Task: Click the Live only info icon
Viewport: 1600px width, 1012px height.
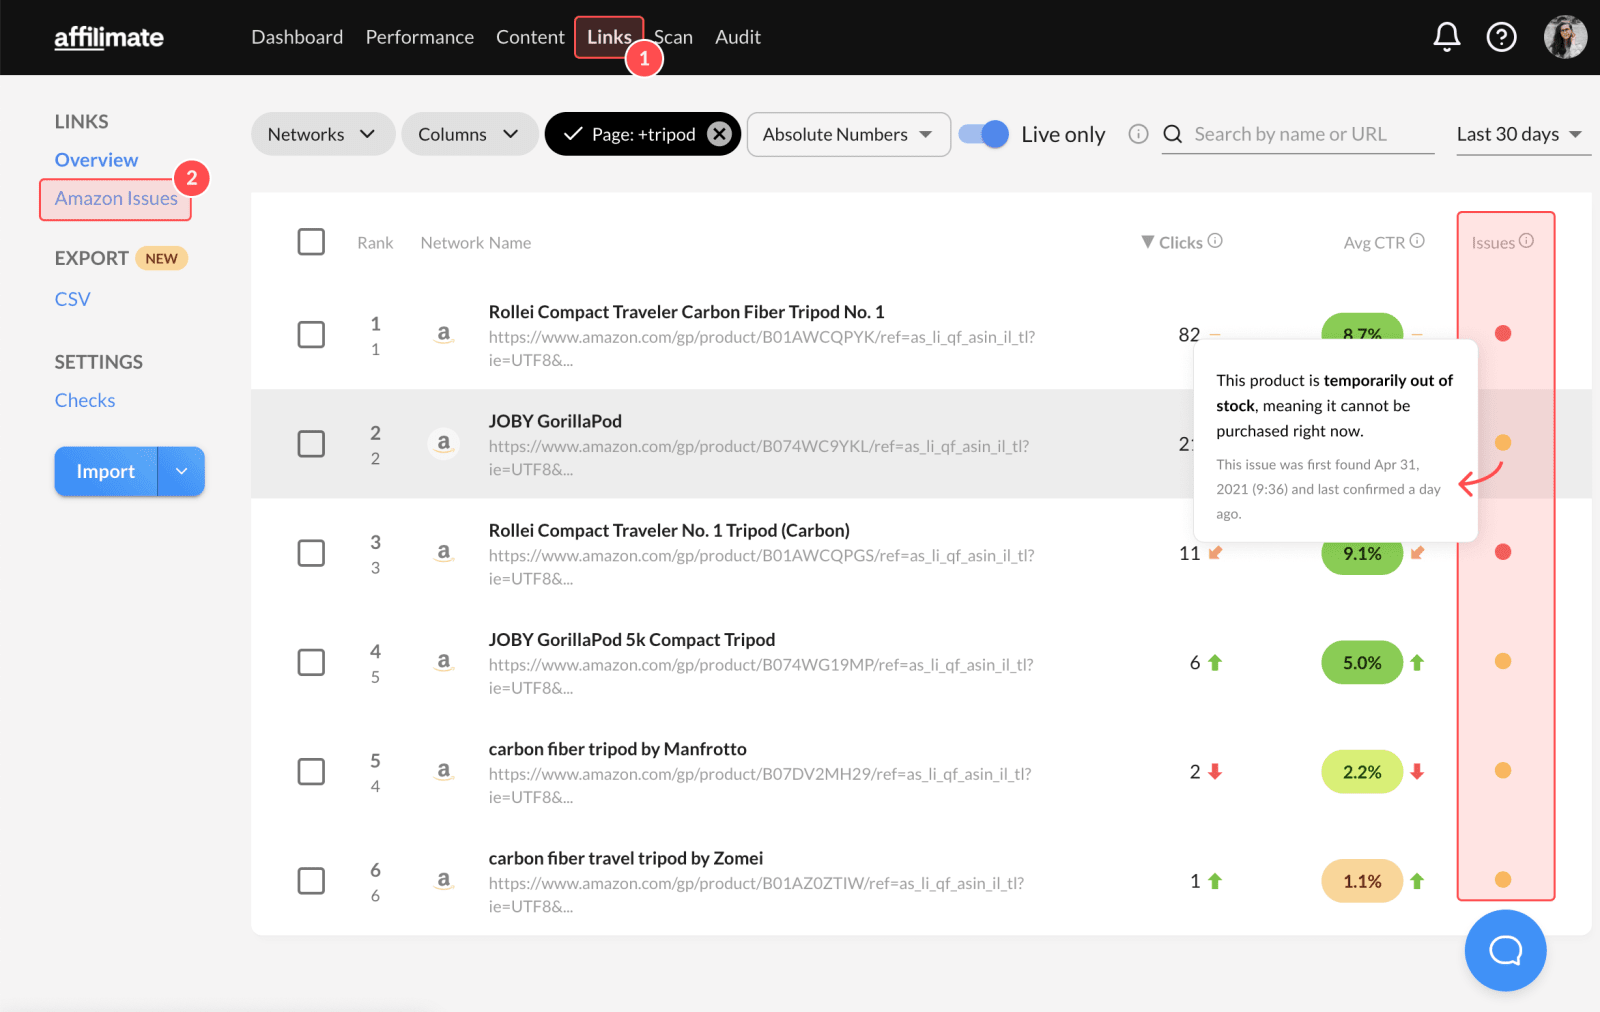Action: point(1138,134)
